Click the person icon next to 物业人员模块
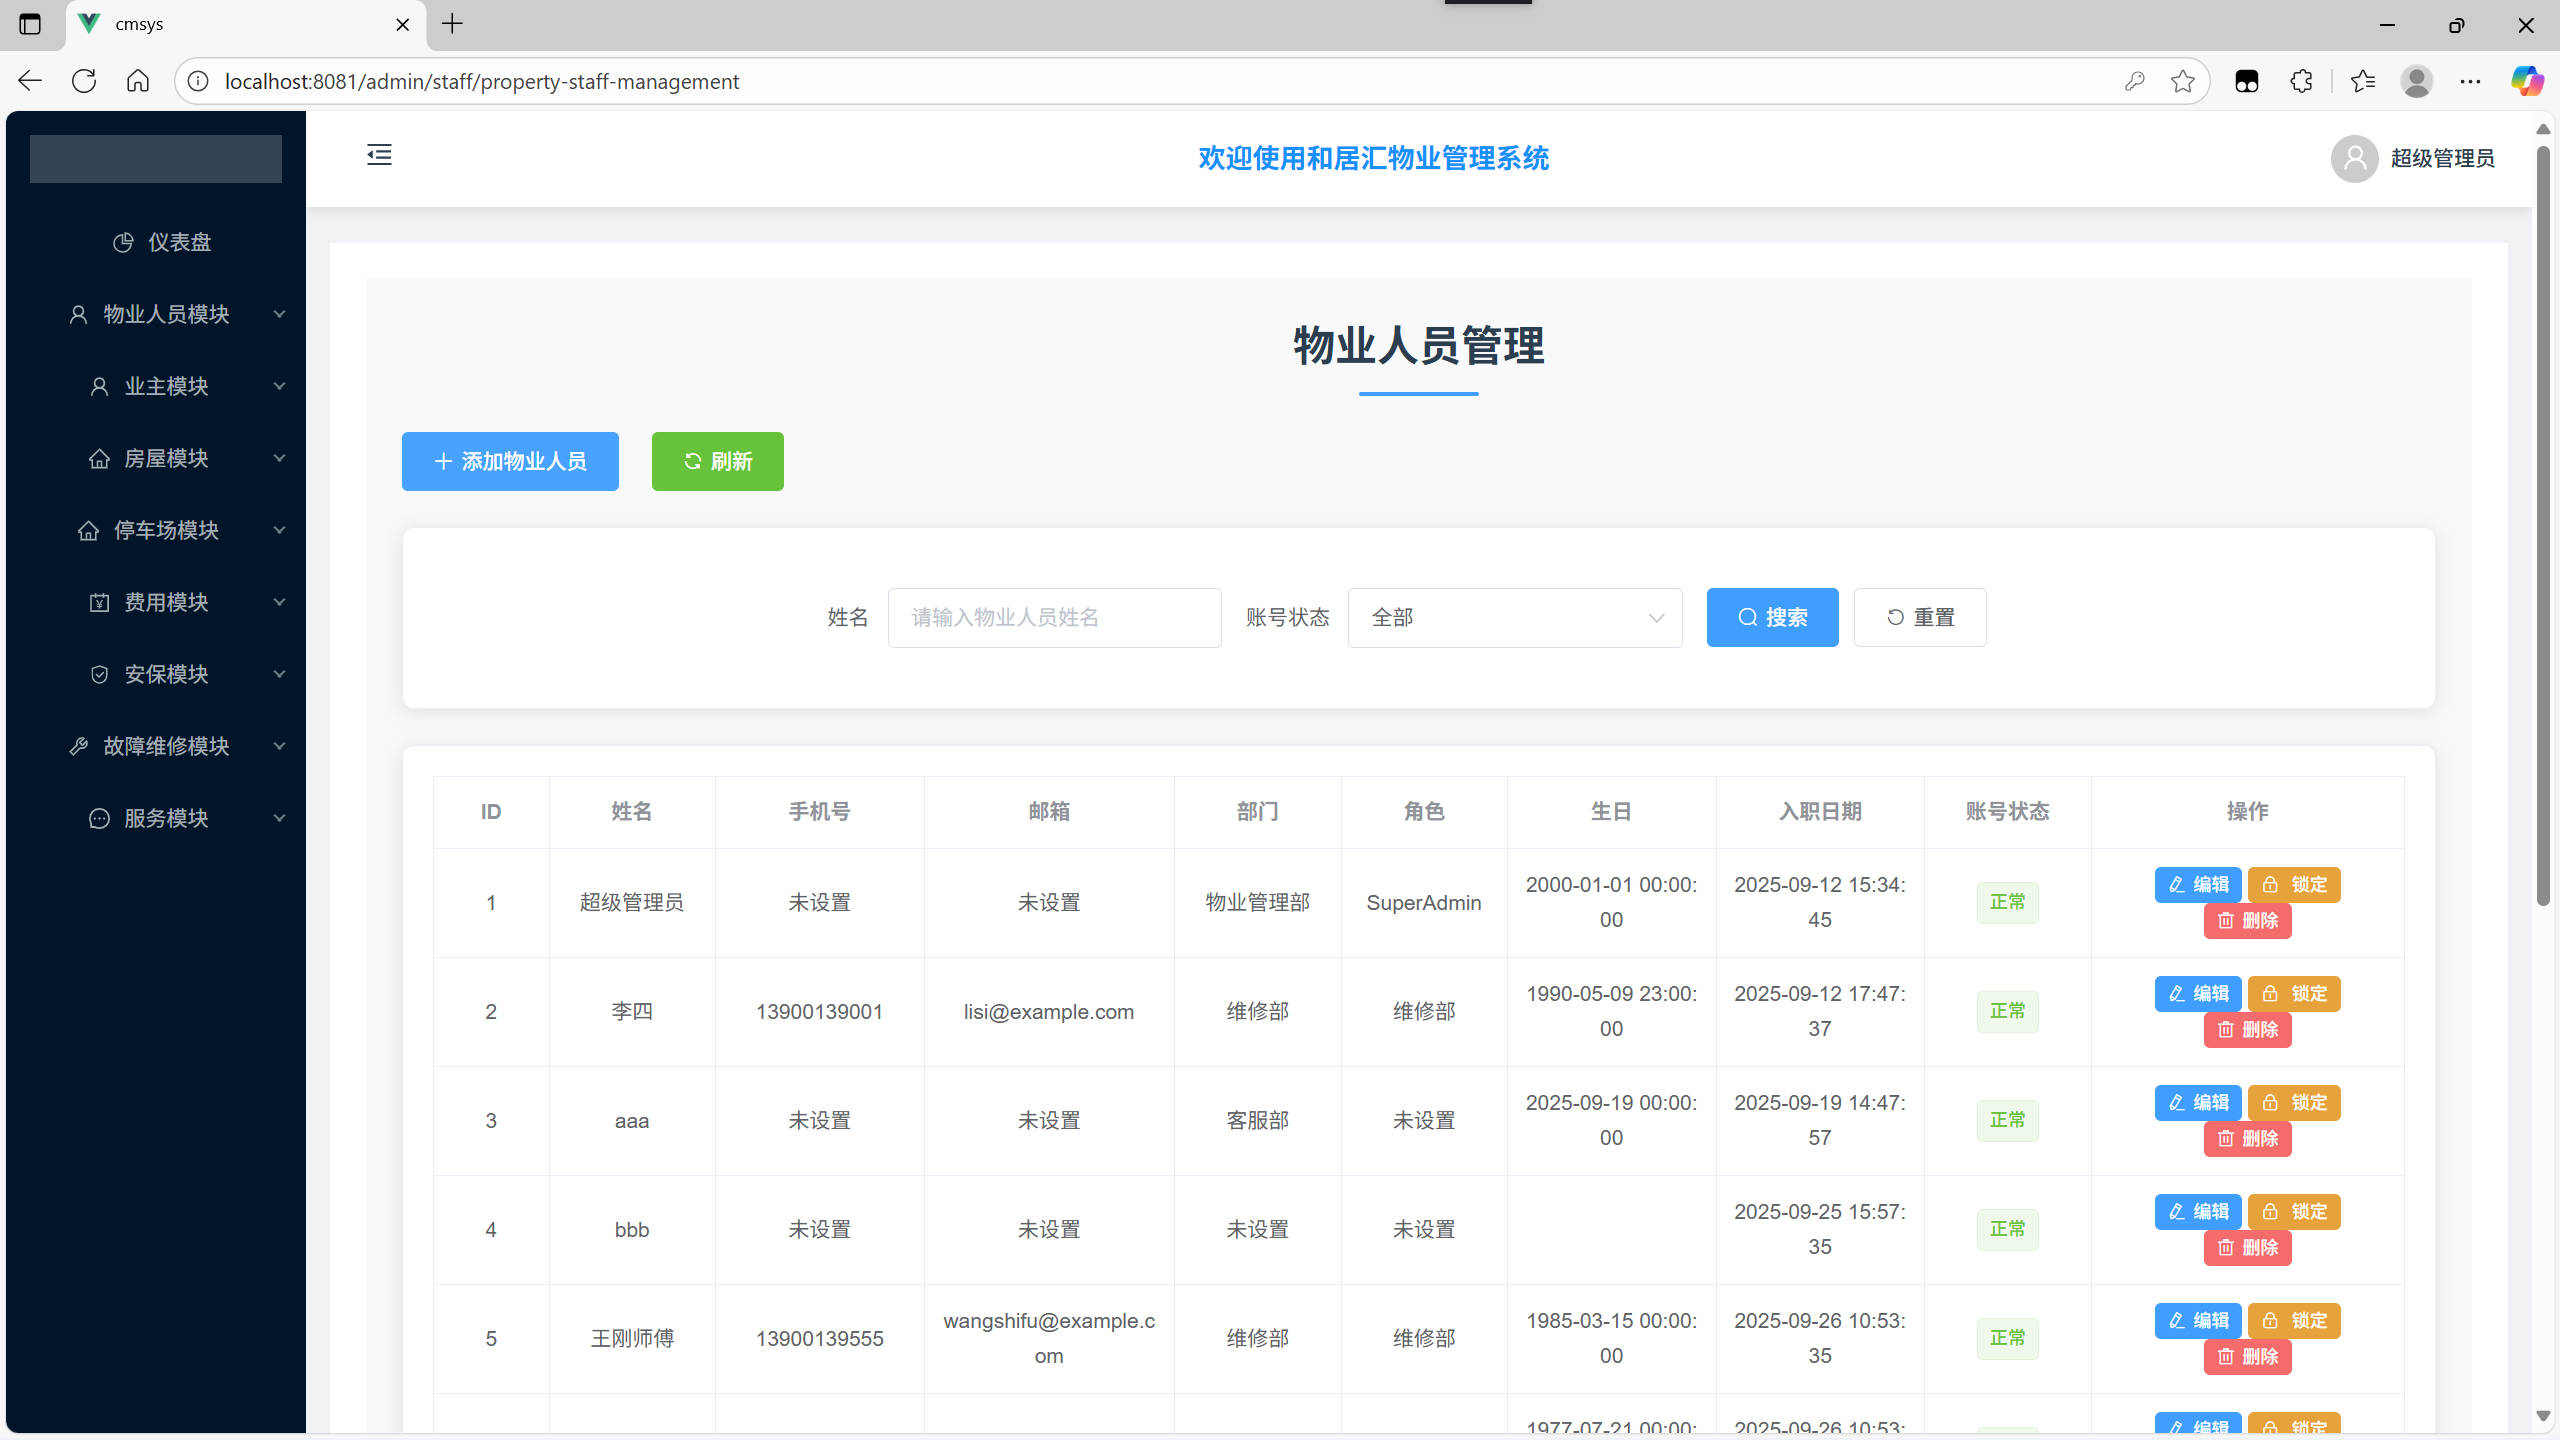The width and height of the screenshot is (2560, 1440). tap(78, 314)
